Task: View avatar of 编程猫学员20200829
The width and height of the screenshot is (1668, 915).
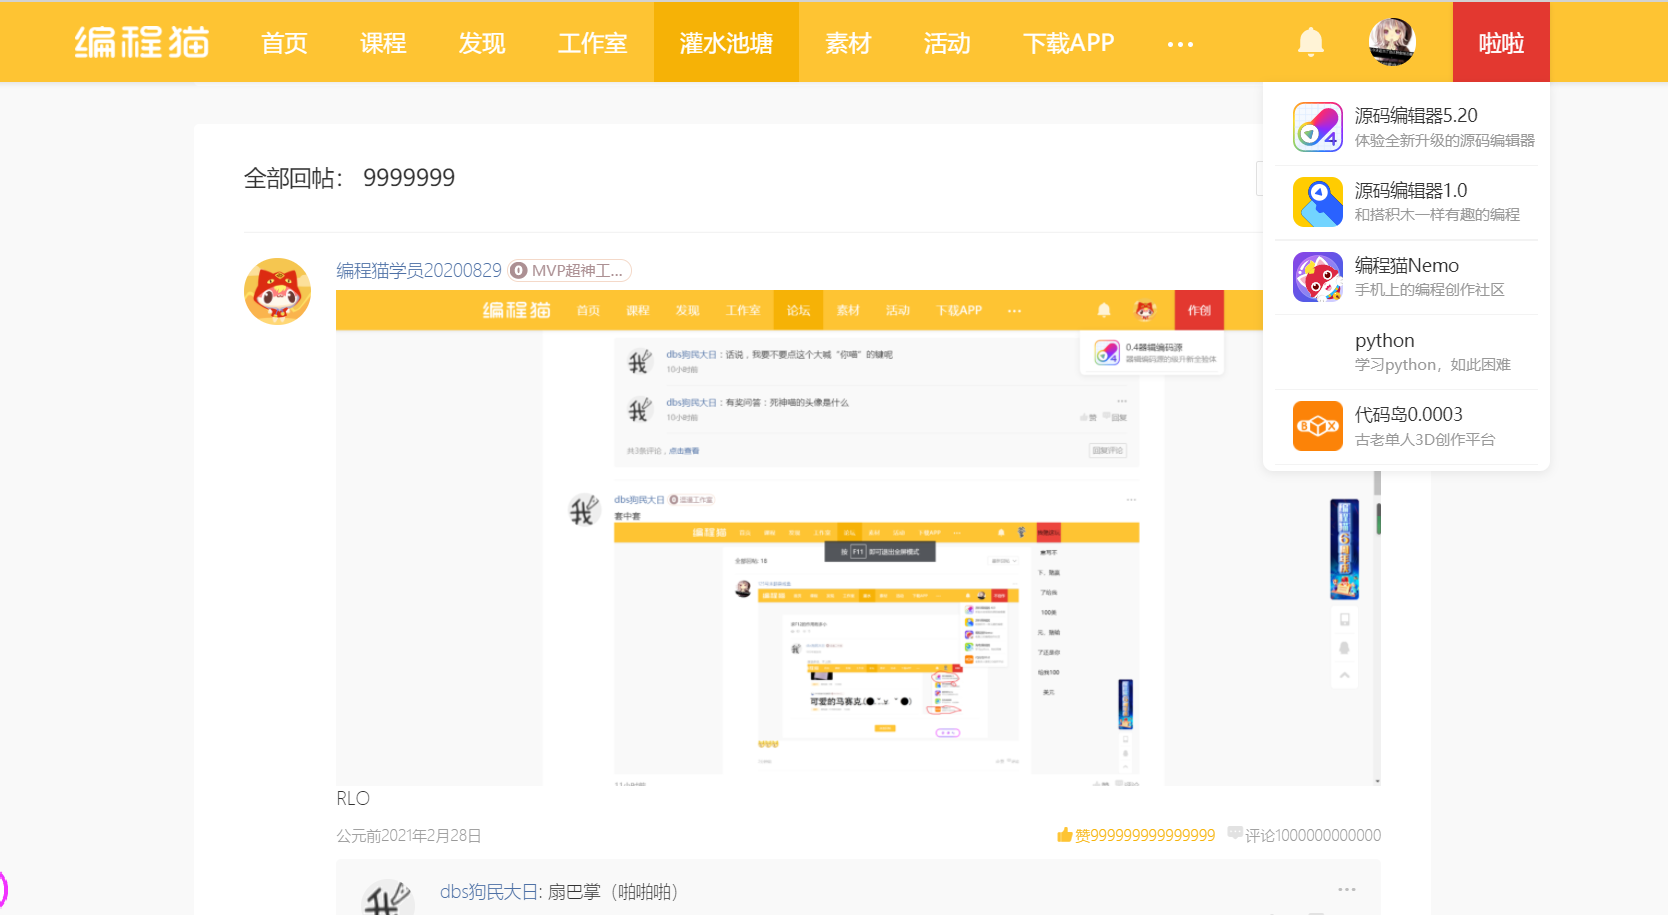Action: (277, 291)
